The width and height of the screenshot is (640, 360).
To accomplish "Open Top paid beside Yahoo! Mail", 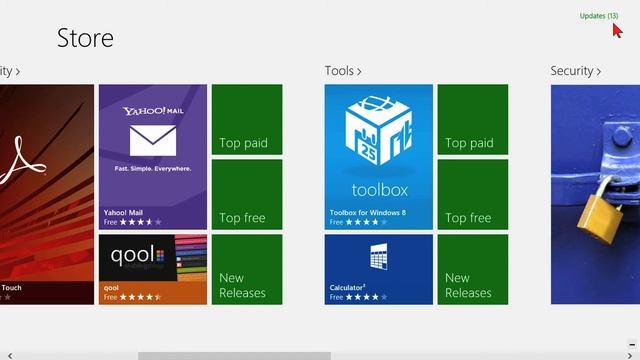I will (247, 120).
